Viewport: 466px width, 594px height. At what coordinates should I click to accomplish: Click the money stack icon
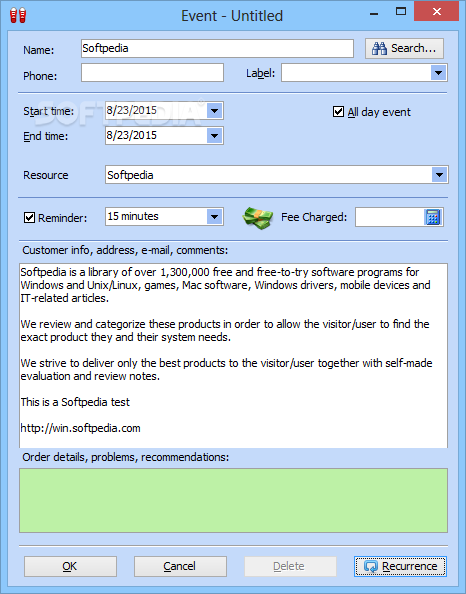click(258, 217)
